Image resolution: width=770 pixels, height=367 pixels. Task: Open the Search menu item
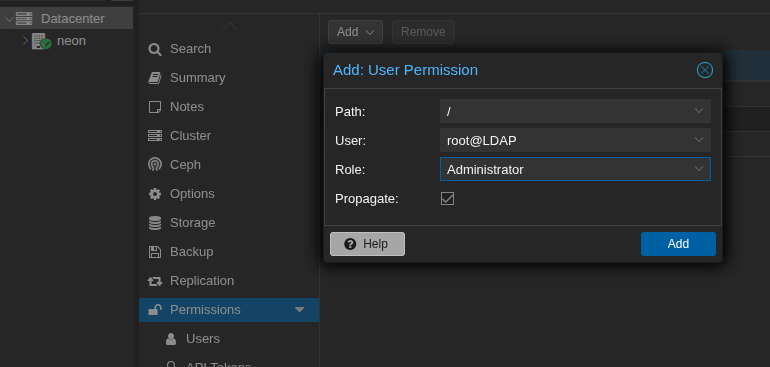(229, 49)
